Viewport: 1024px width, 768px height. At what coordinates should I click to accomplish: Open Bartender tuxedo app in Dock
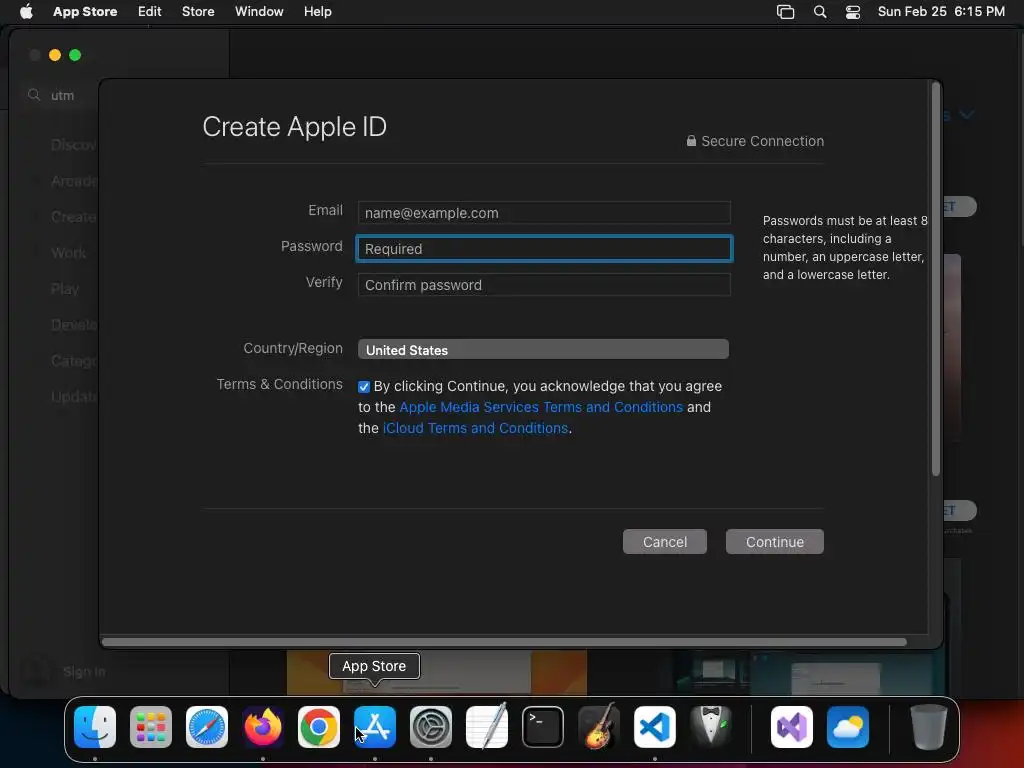coord(711,727)
